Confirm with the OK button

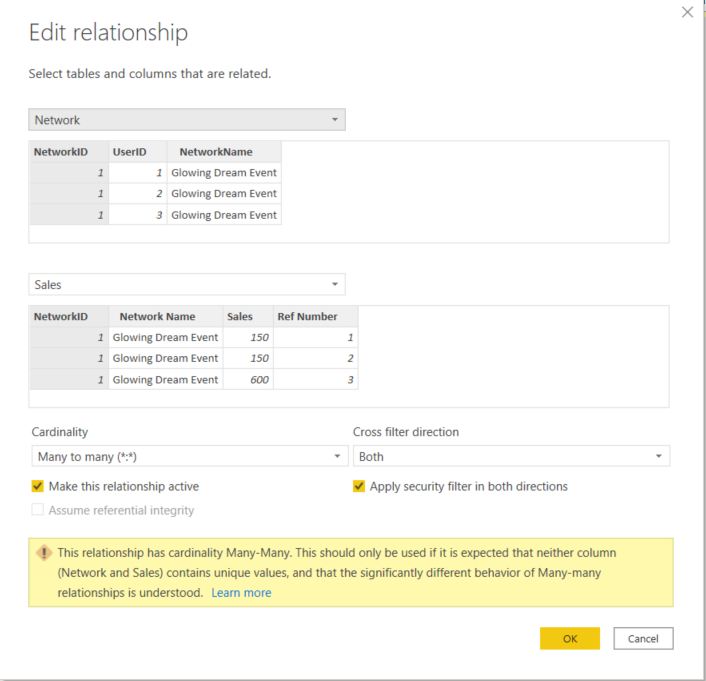570,639
